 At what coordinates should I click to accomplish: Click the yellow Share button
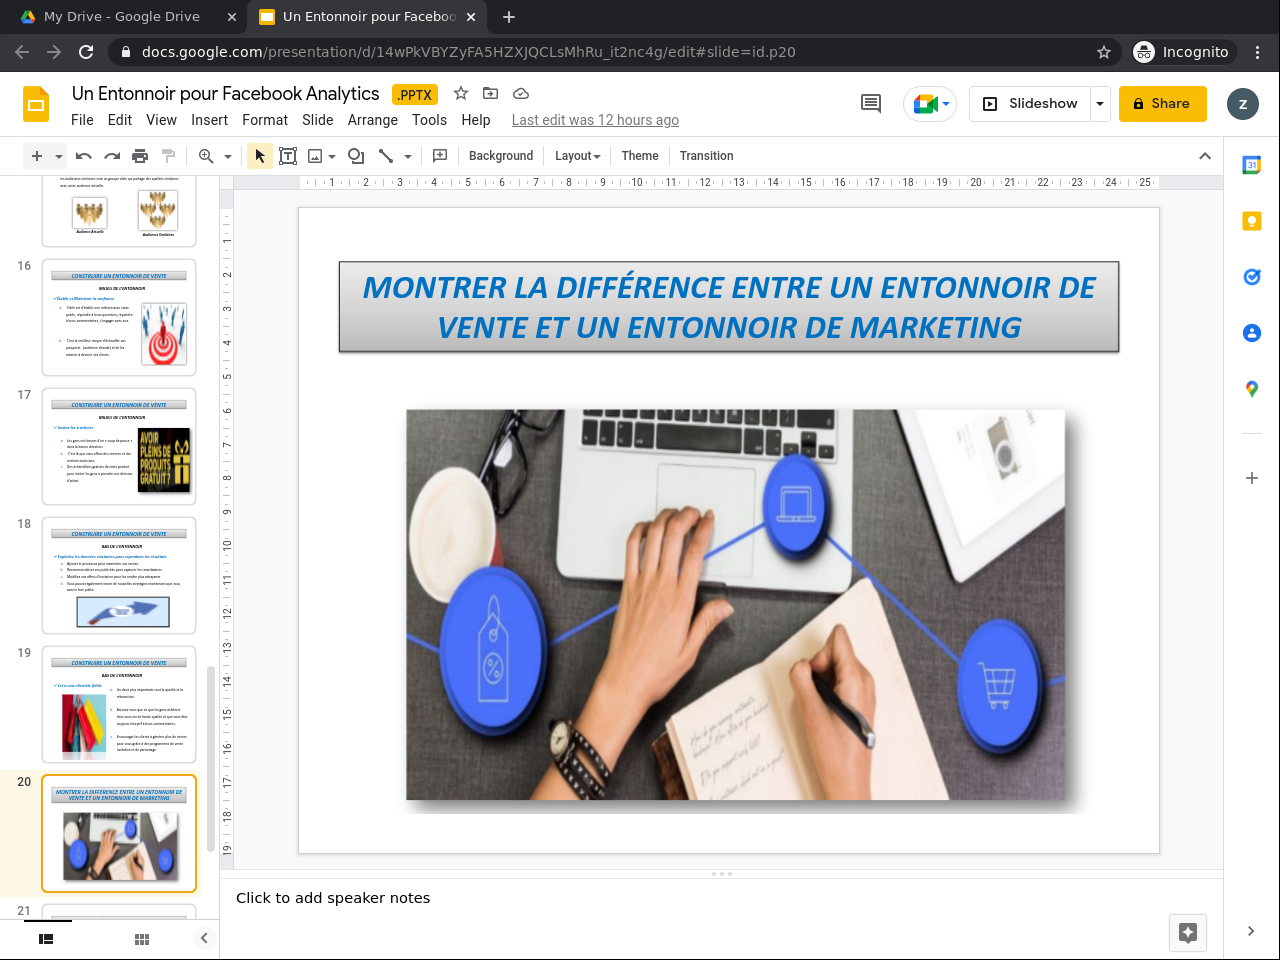(1163, 104)
